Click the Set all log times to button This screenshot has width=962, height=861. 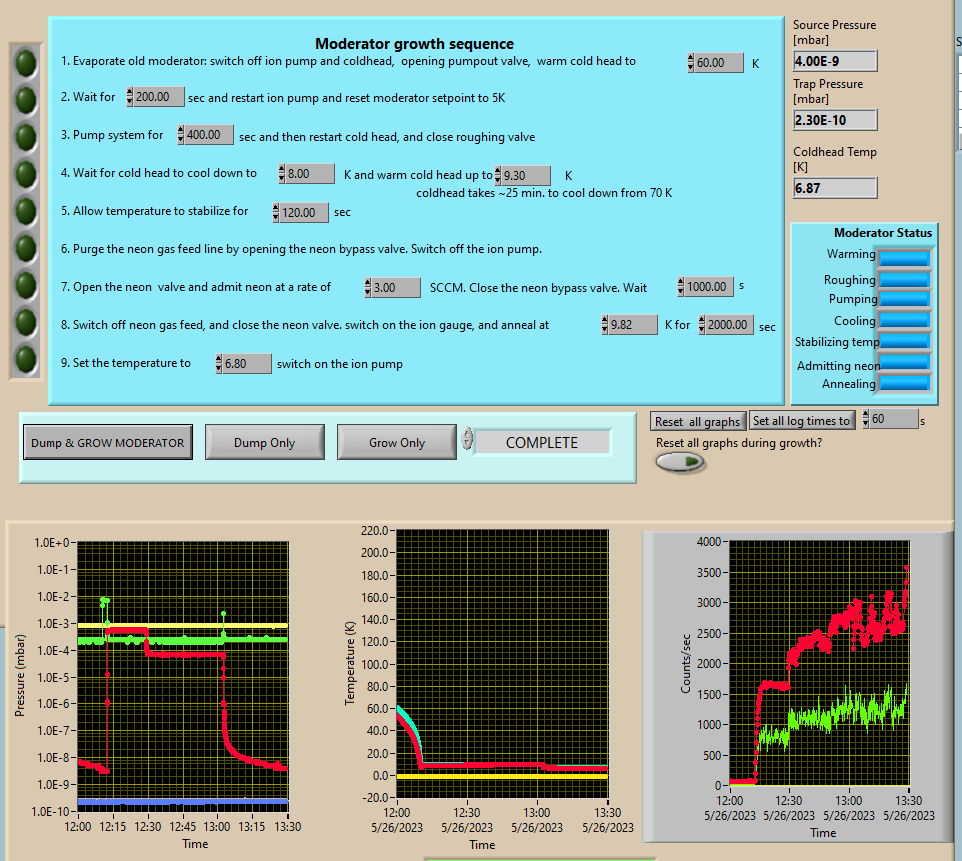[x=803, y=421]
